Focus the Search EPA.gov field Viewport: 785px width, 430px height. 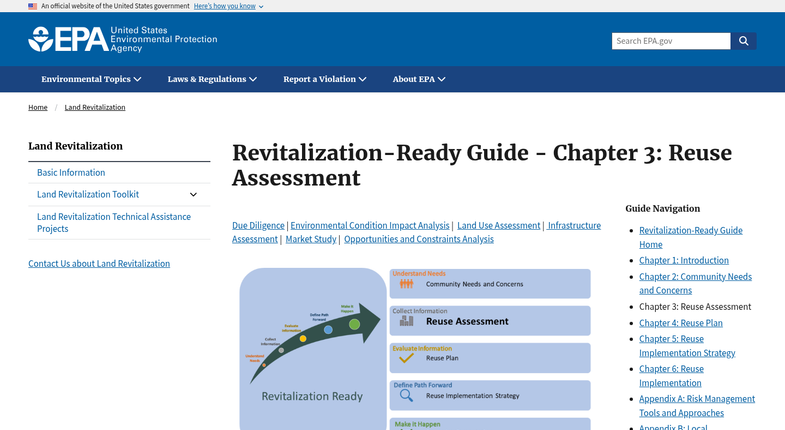click(x=671, y=41)
